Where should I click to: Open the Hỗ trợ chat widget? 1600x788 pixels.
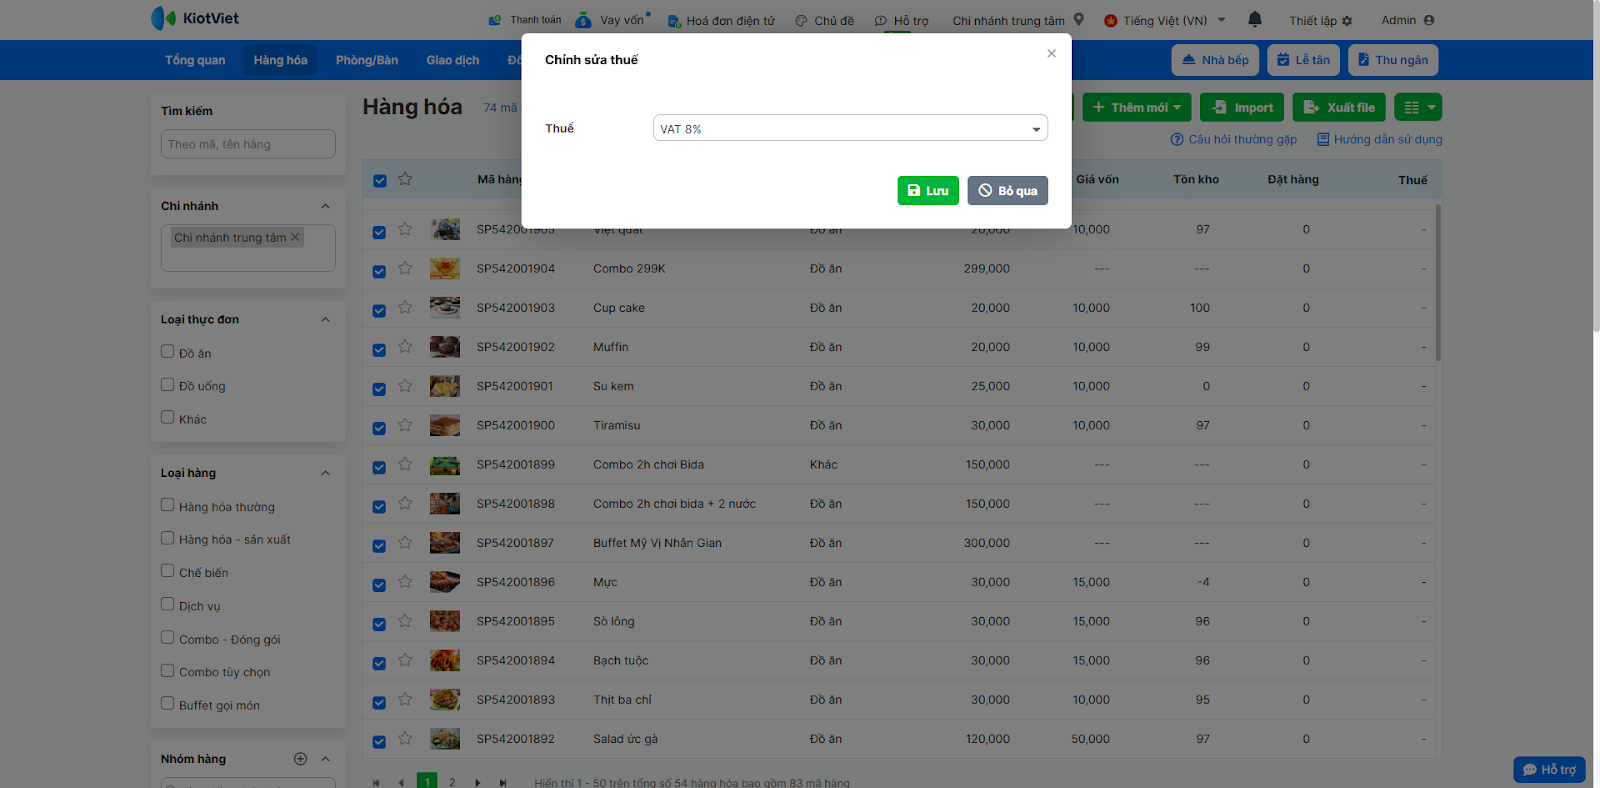click(1549, 769)
